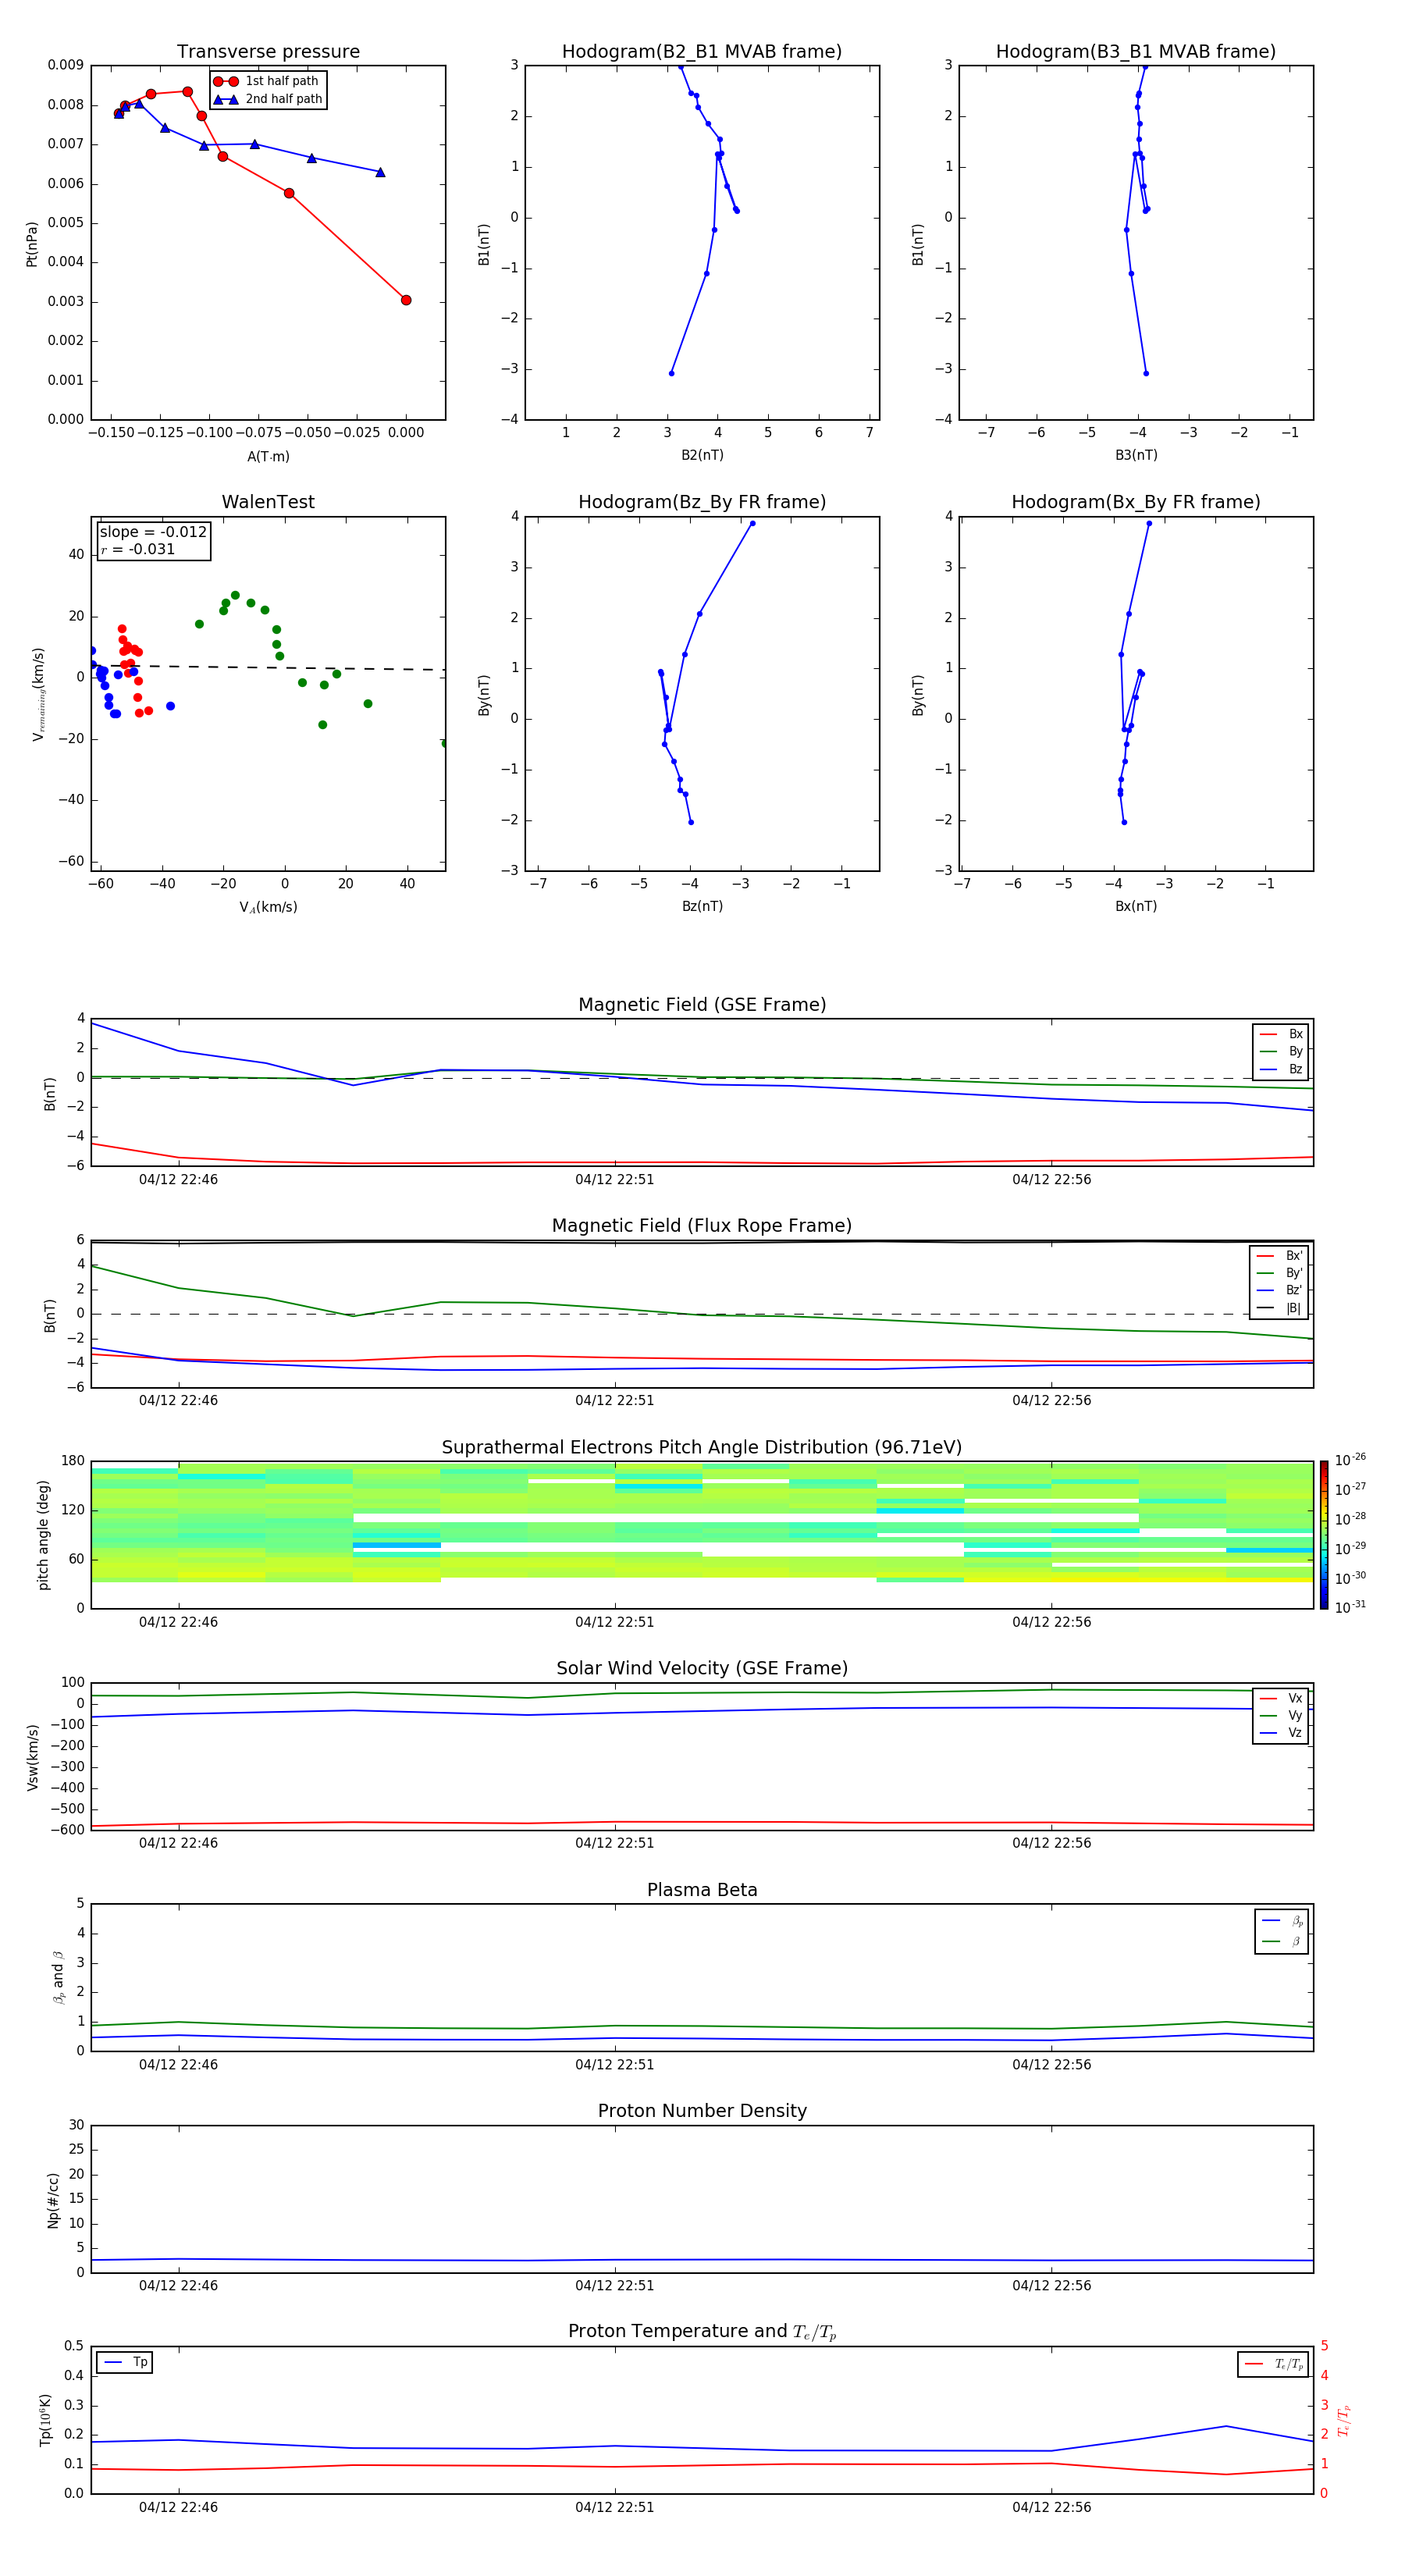Click the "WalenTest" plot title
Image resolution: width=1405 pixels, height=2576 pixels.
click(x=268, y=502)
